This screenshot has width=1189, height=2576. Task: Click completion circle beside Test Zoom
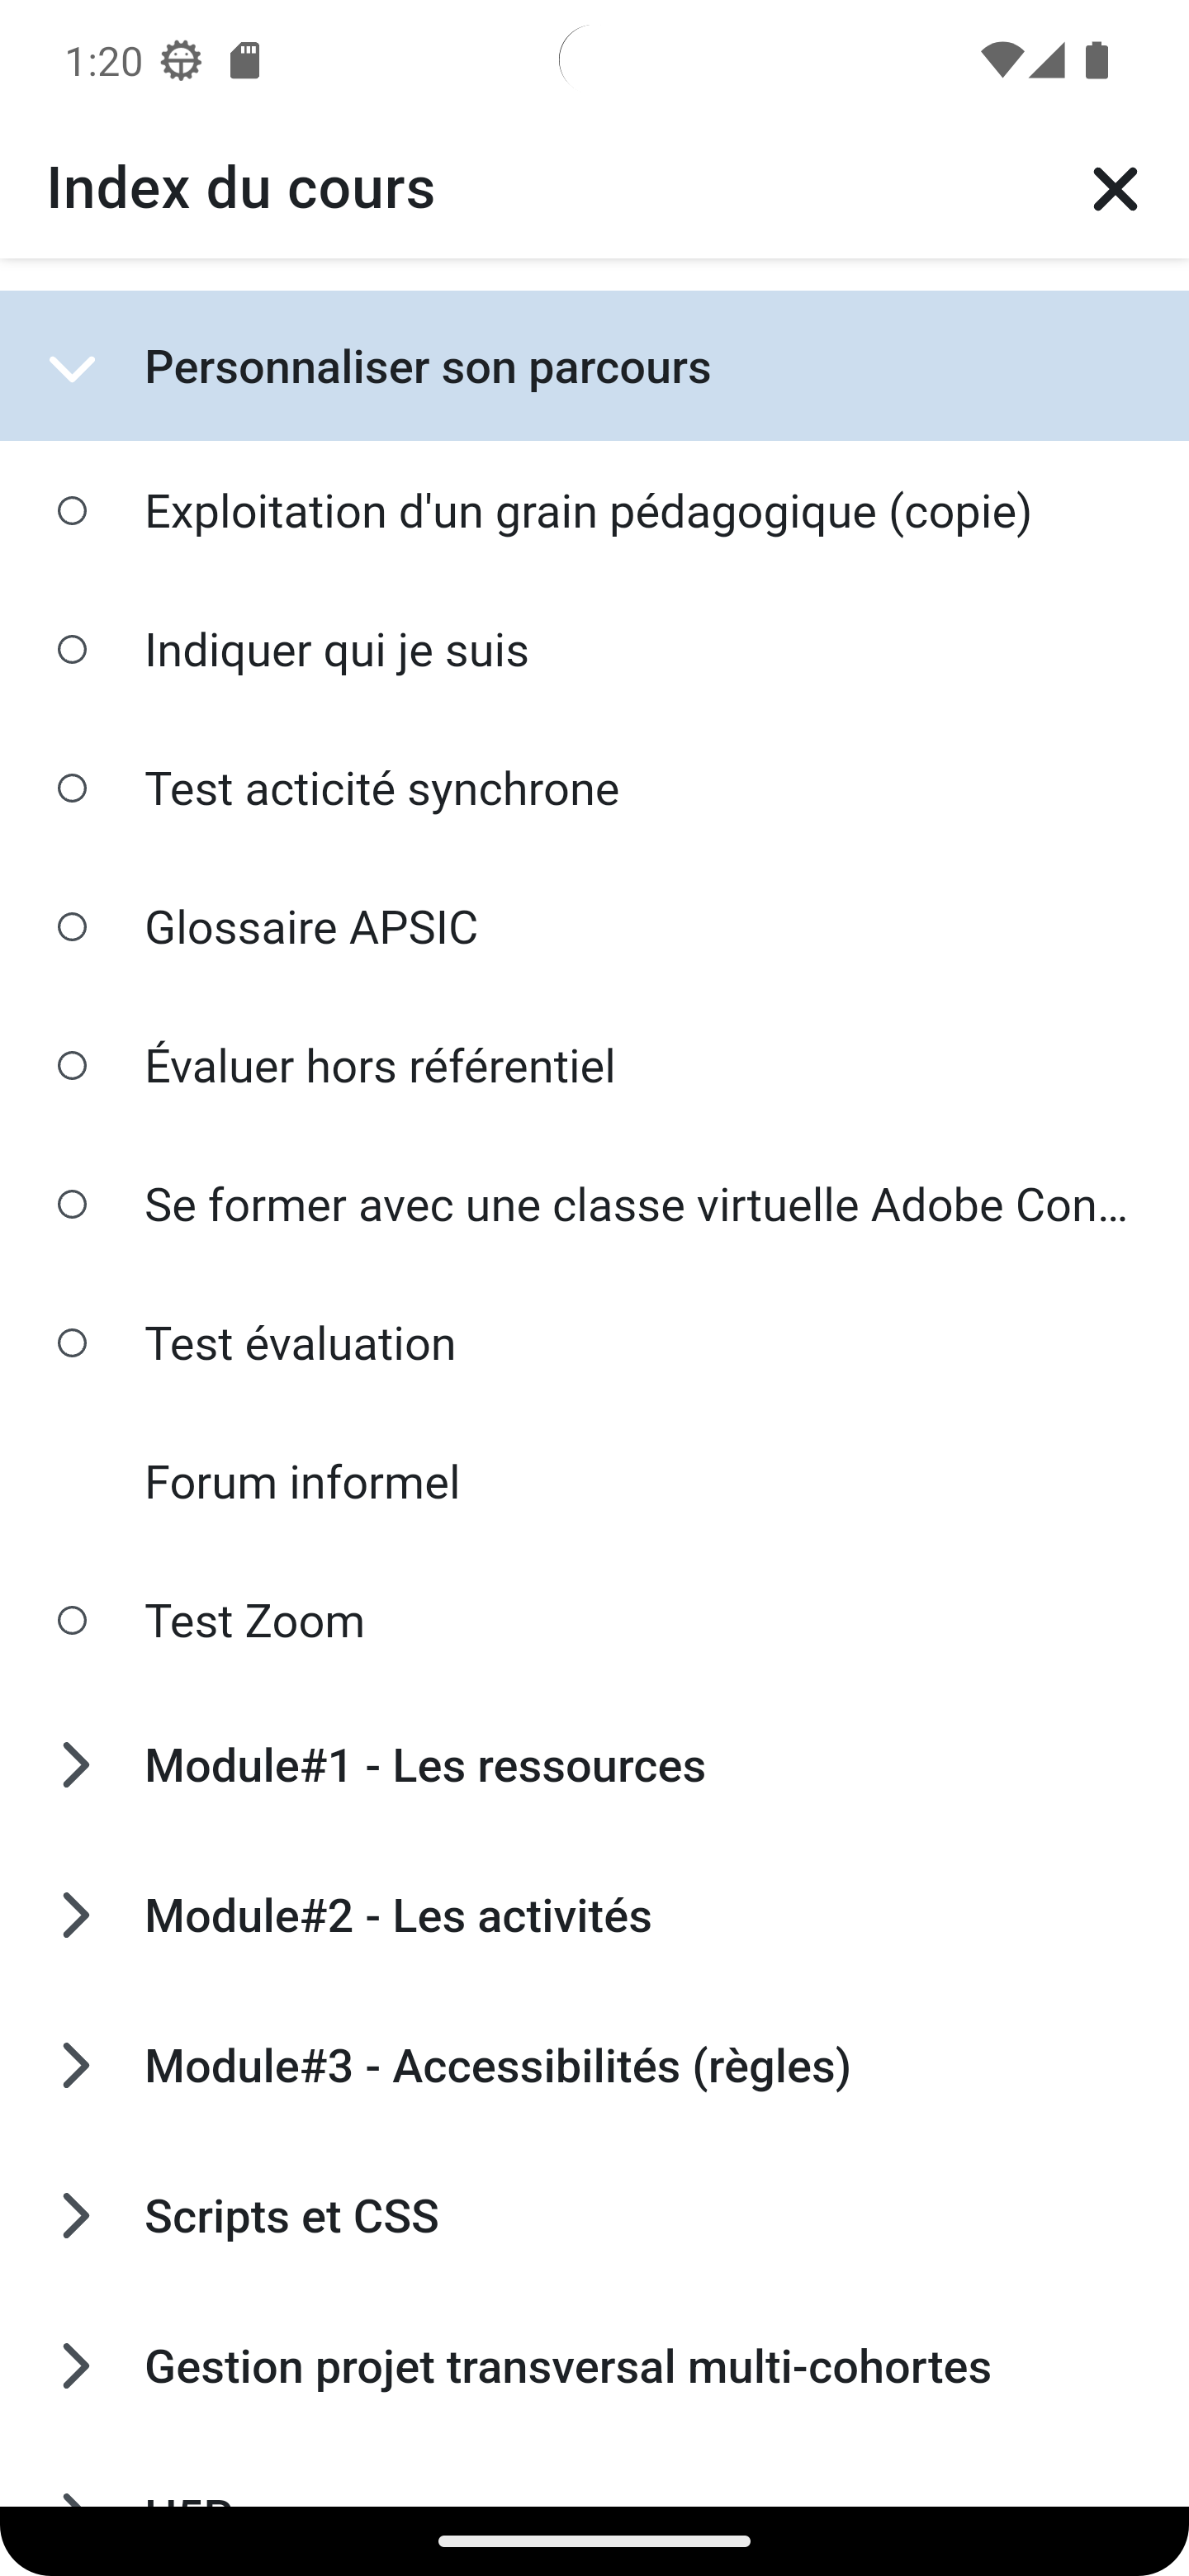coord(72,1620)
